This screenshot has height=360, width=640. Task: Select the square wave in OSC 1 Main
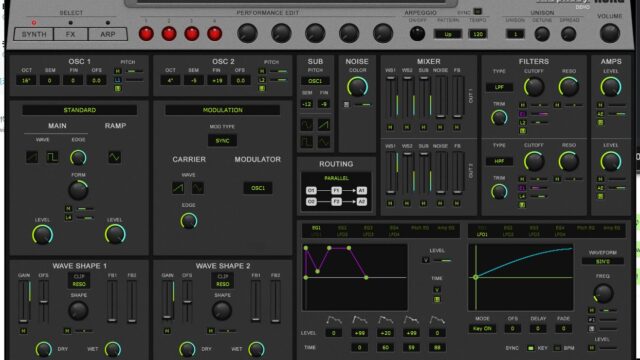(x=52, y=157)
